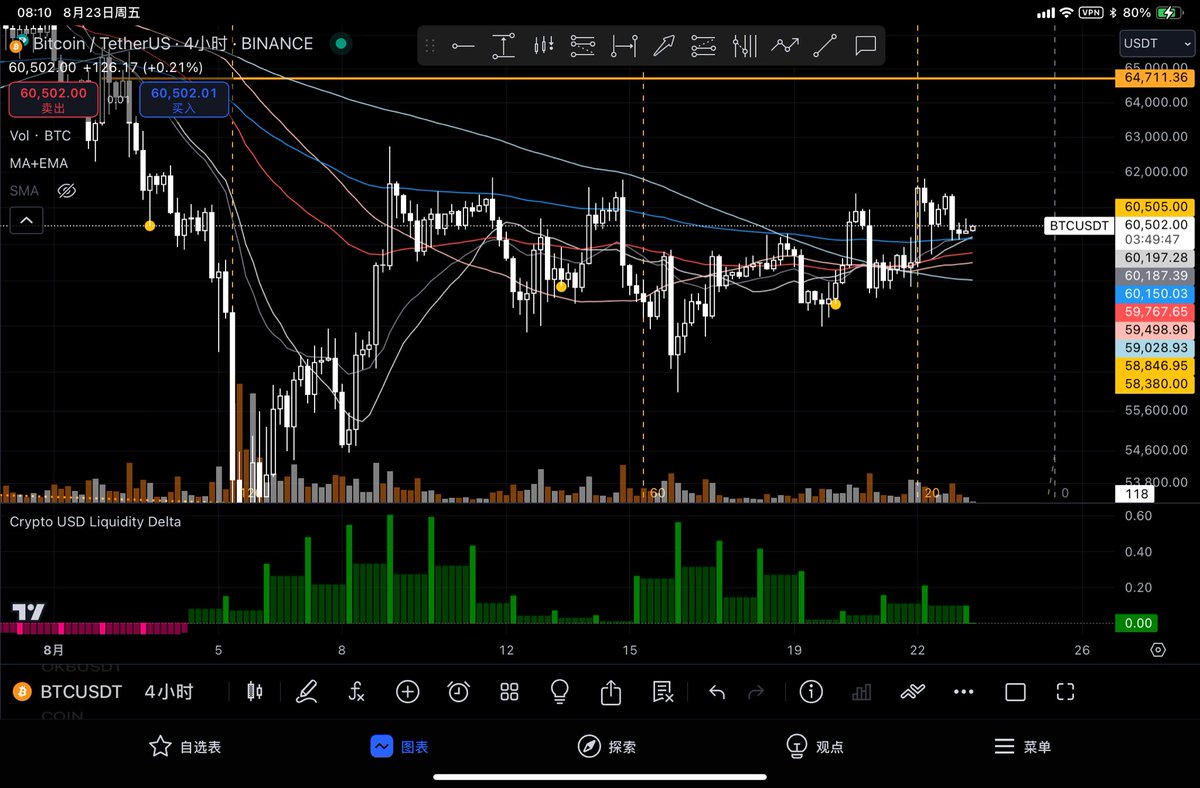Redo the last chart action

pyautogui.click(x=756, y=692)
